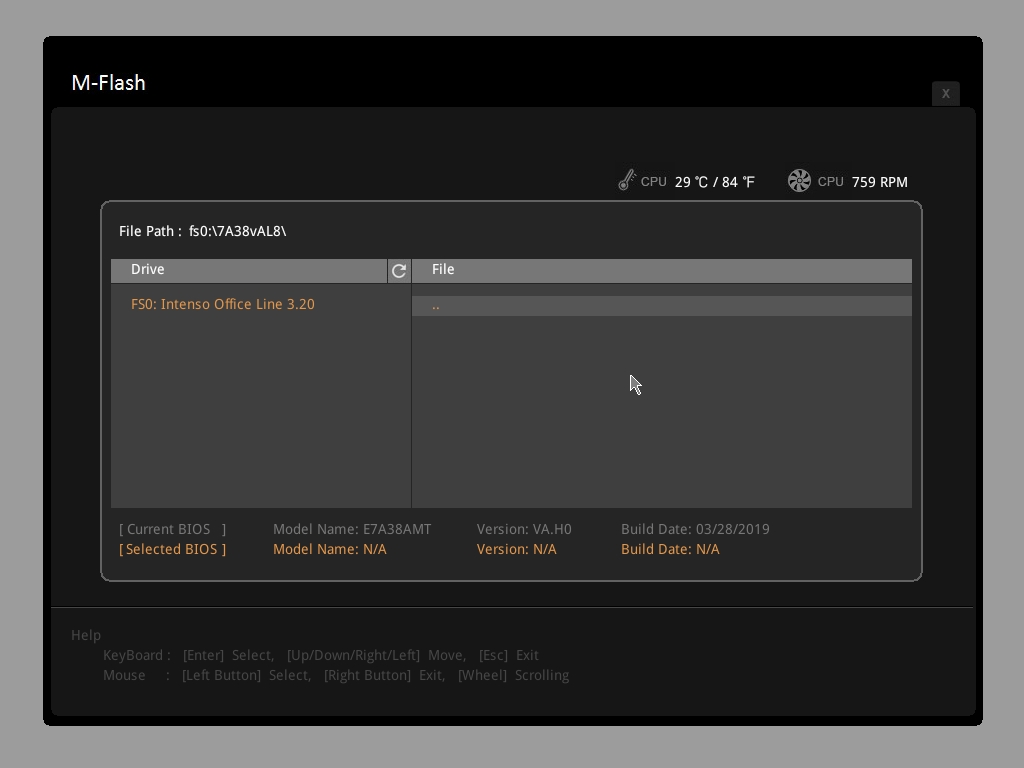Click the File column header
This screenshot has width=1024, height=768.
click(x=443, y=269)
